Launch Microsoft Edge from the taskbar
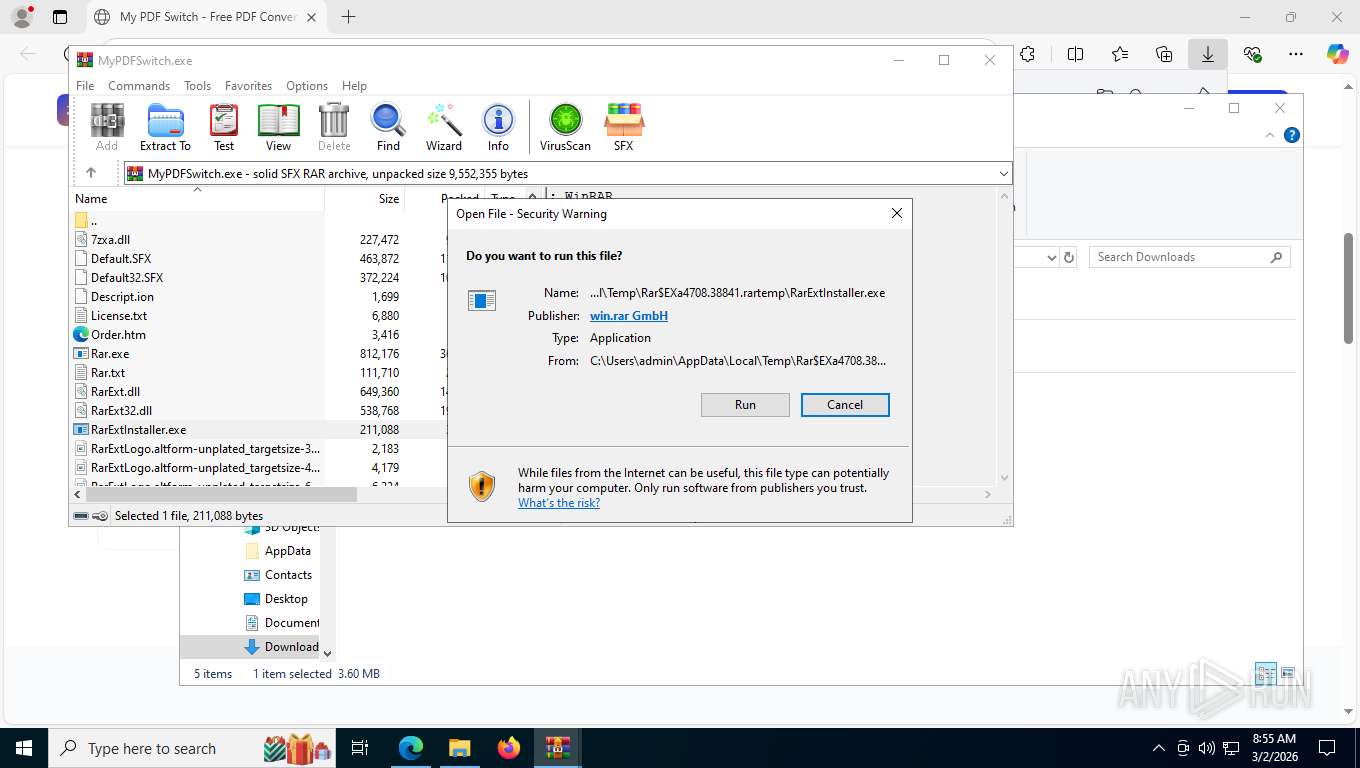Viewport: 1360px width, 768px height. point(410,748)
